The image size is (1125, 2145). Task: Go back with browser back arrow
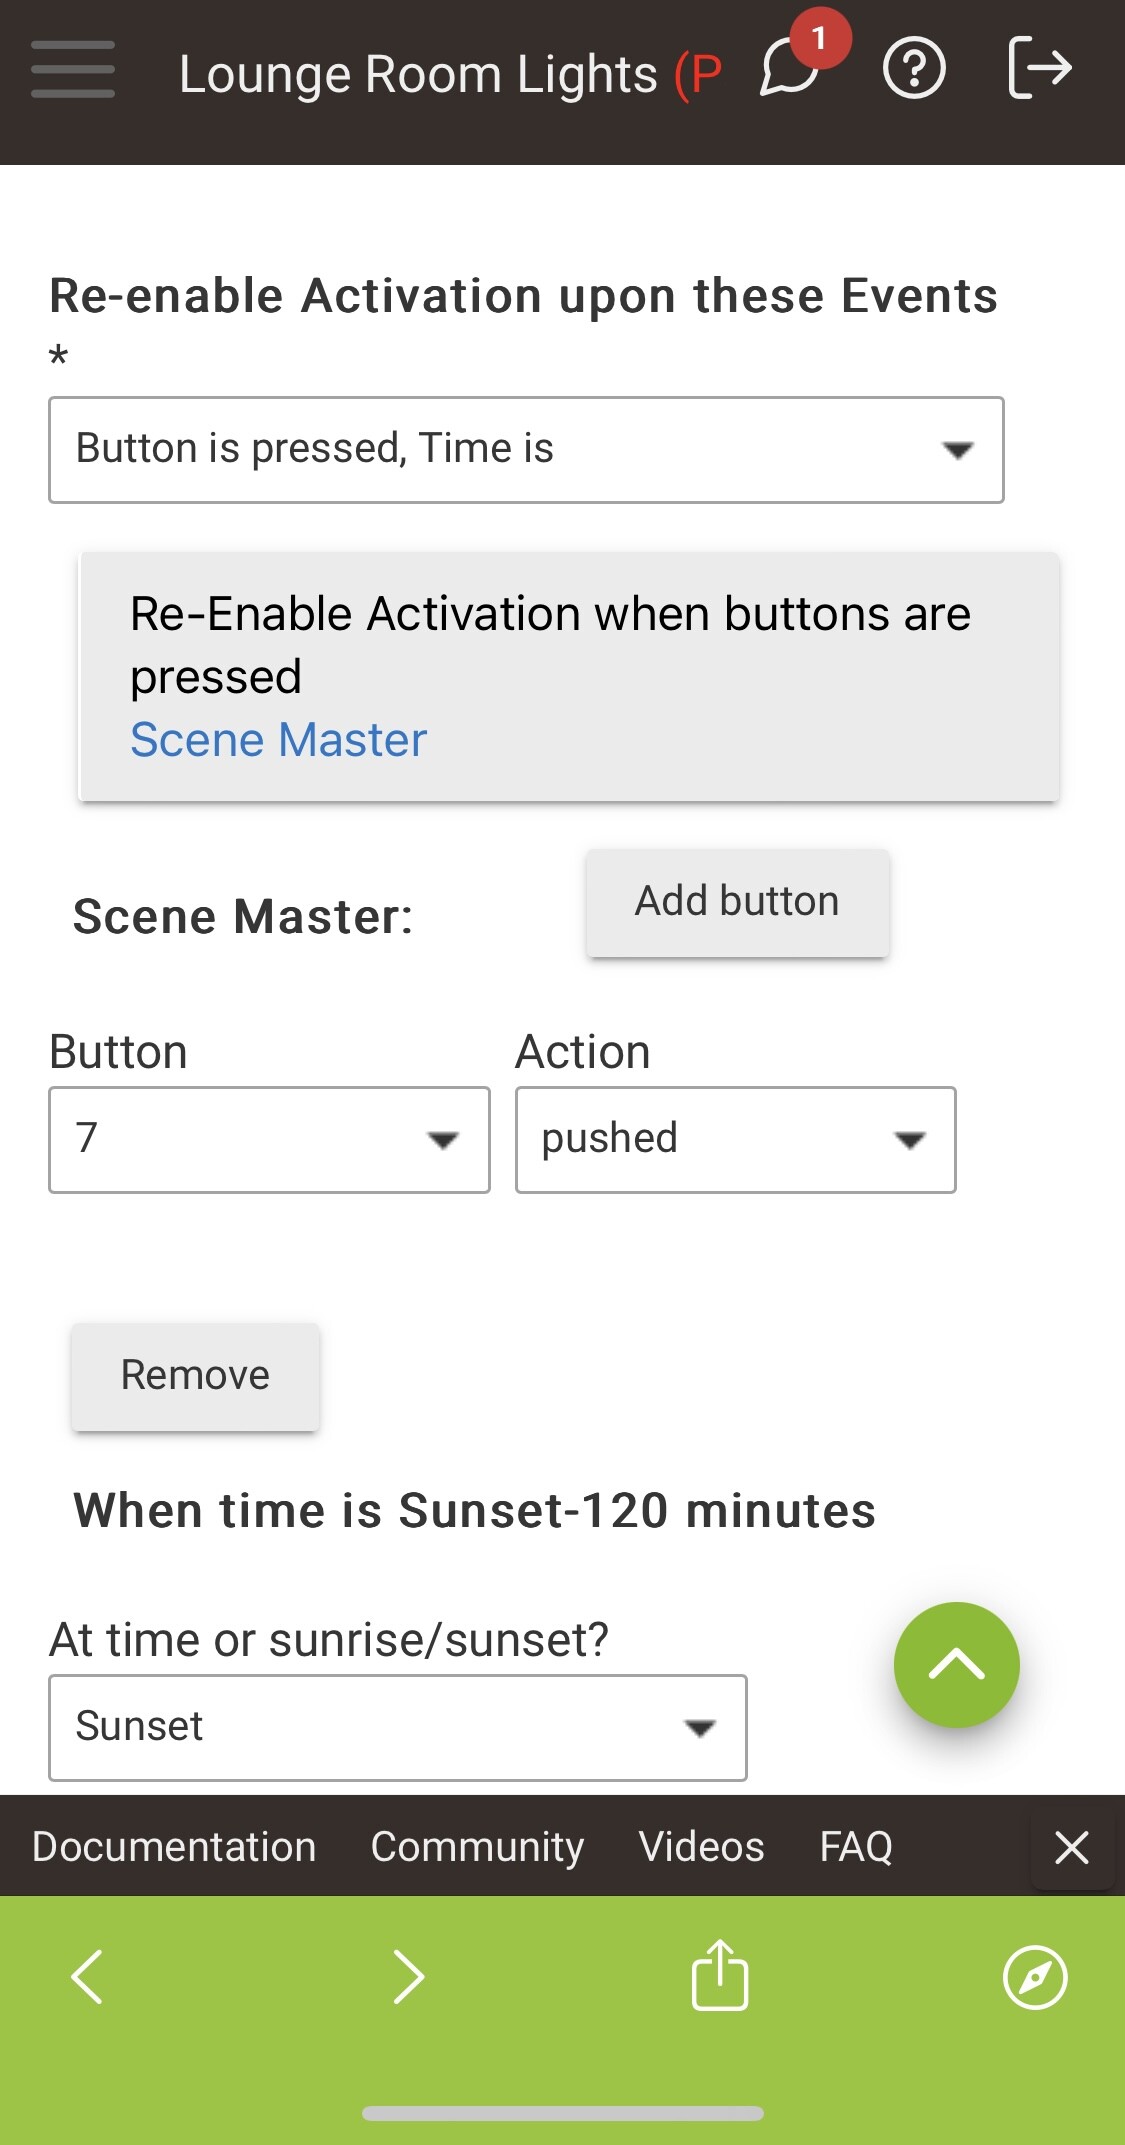click(x=88, y=1977)
